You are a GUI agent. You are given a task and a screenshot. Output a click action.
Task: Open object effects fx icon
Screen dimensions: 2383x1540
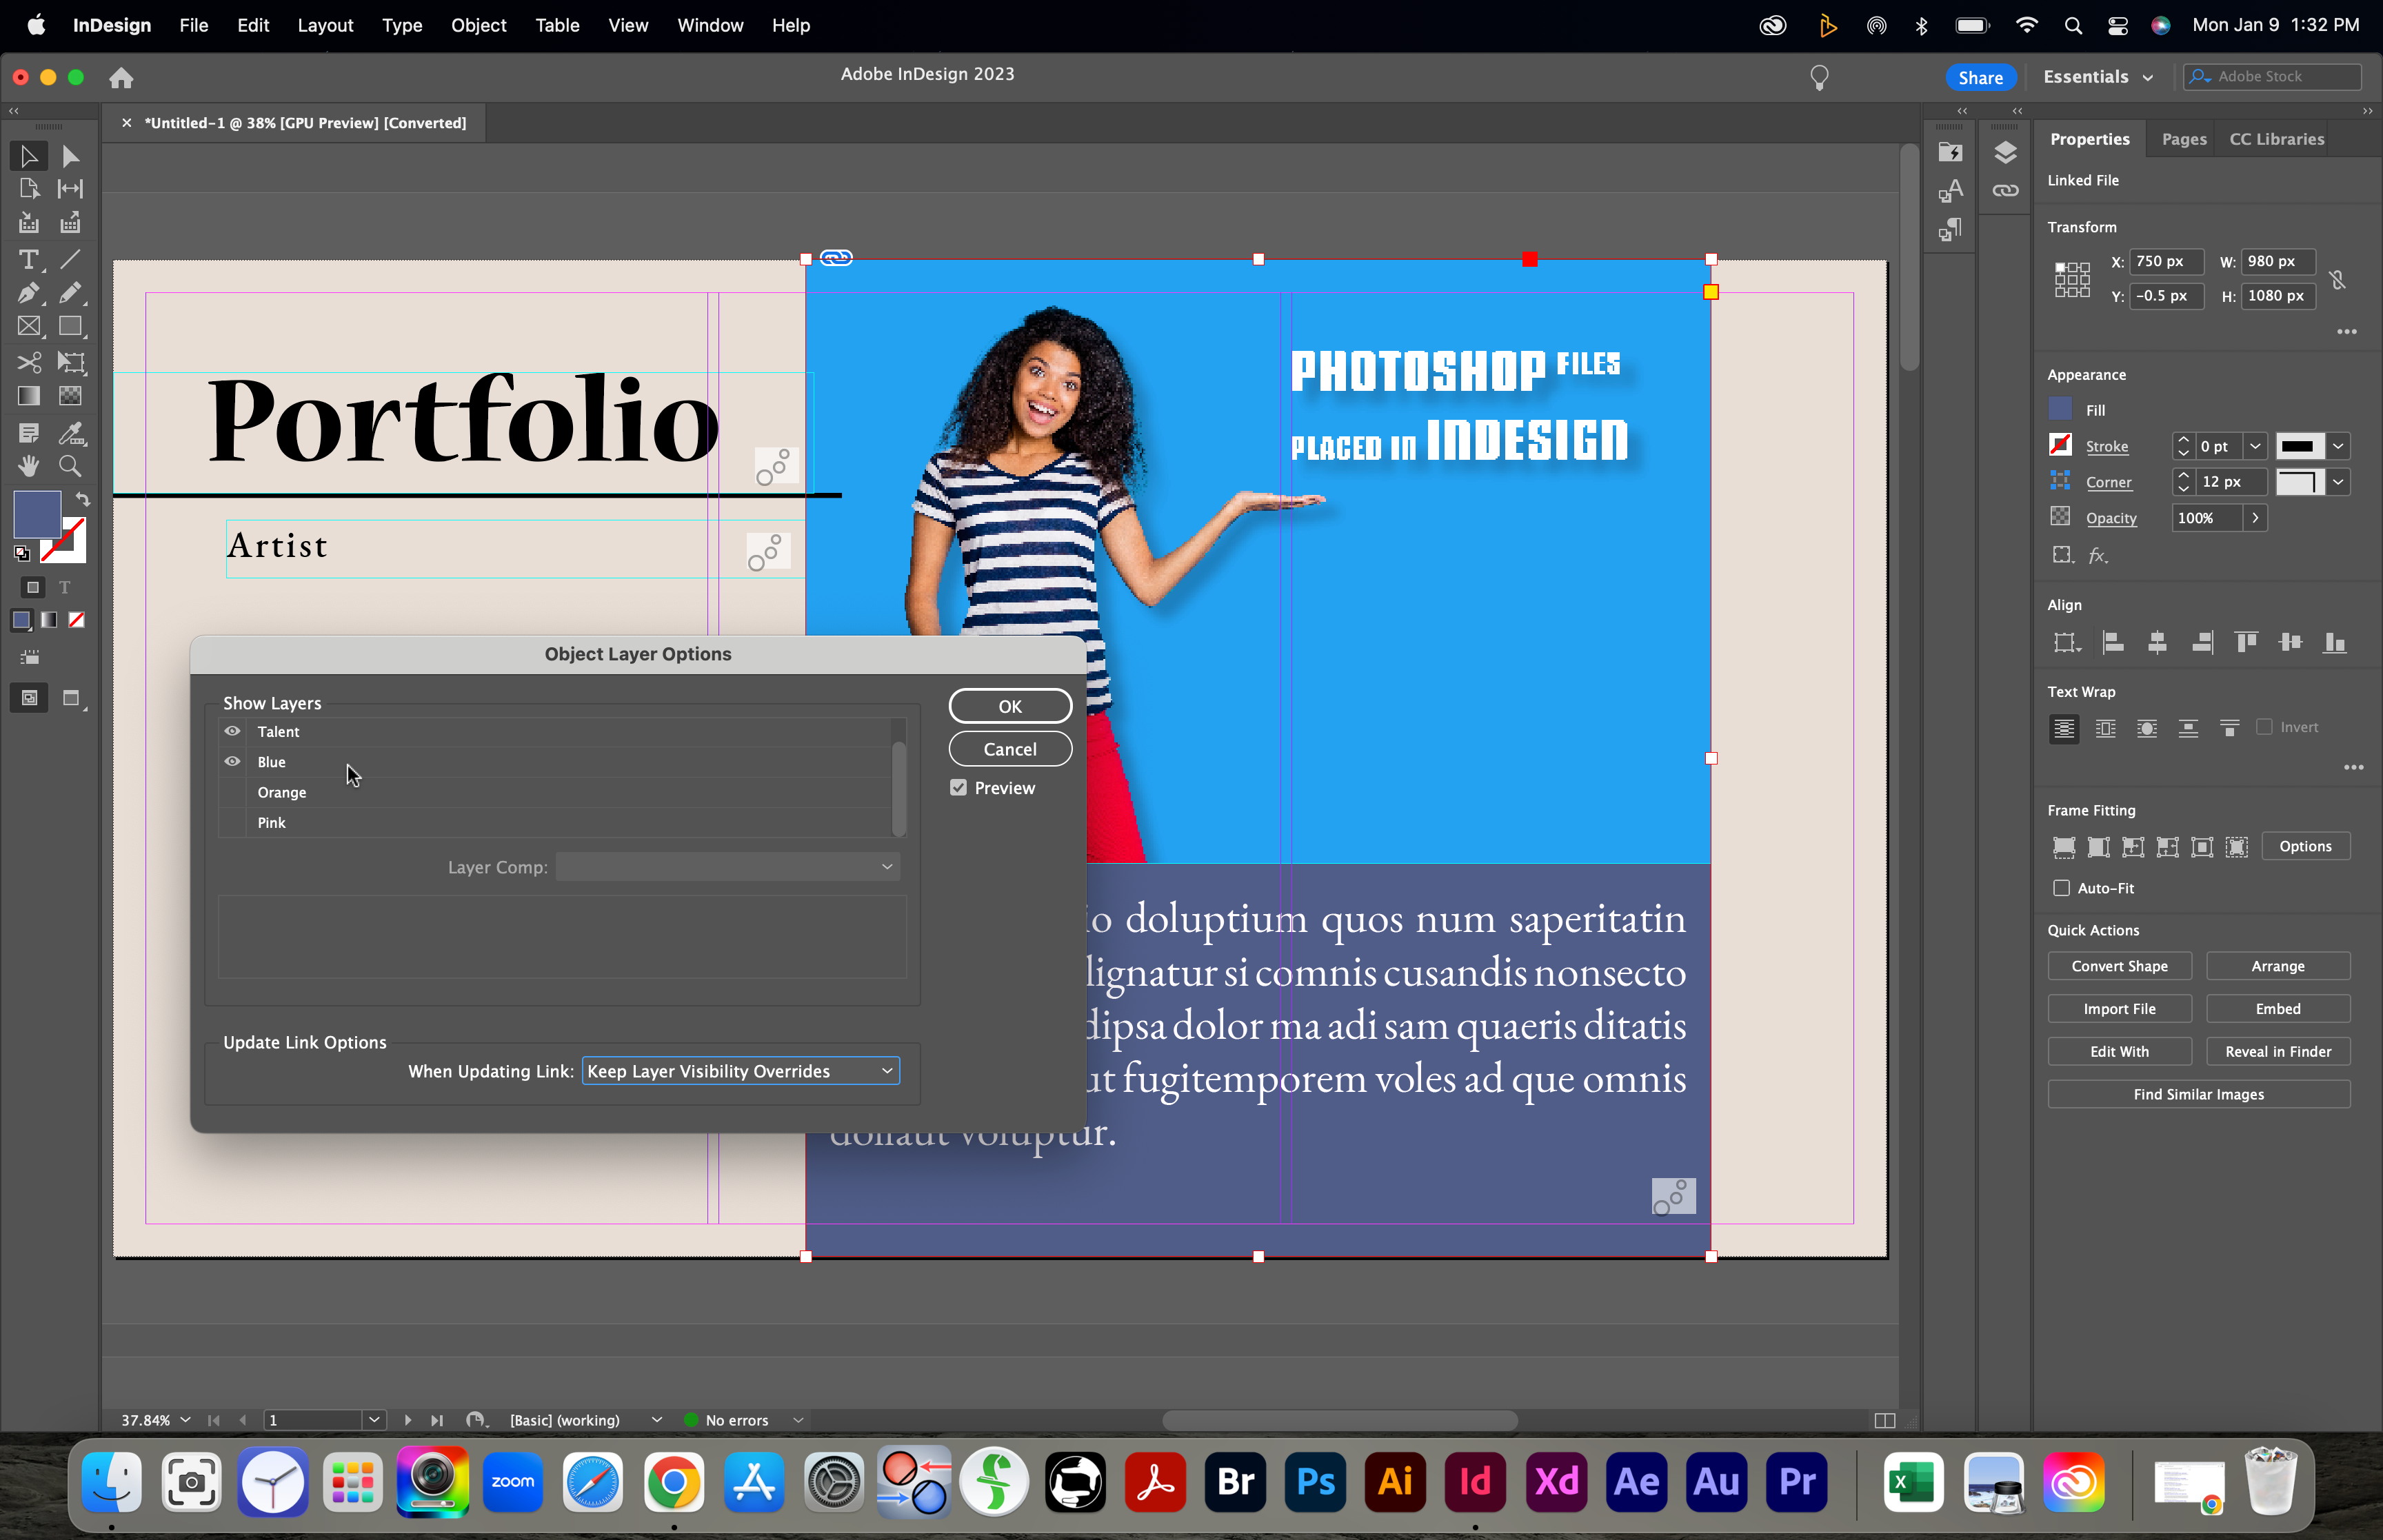(2098, 556)
